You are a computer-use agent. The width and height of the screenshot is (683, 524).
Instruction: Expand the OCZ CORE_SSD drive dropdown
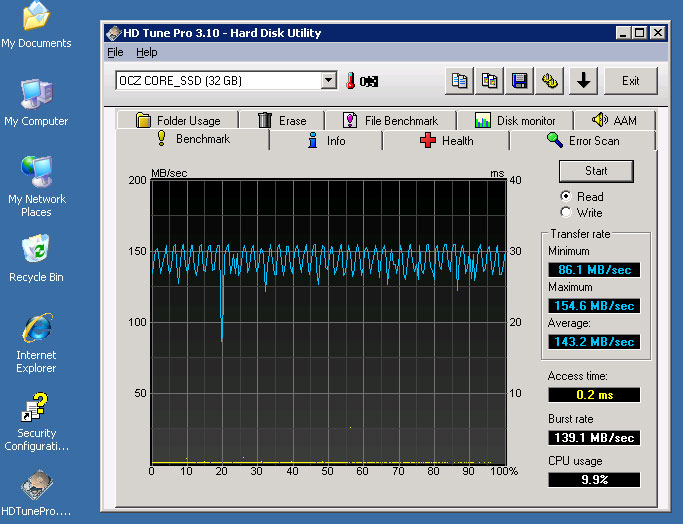click(328, 81)
